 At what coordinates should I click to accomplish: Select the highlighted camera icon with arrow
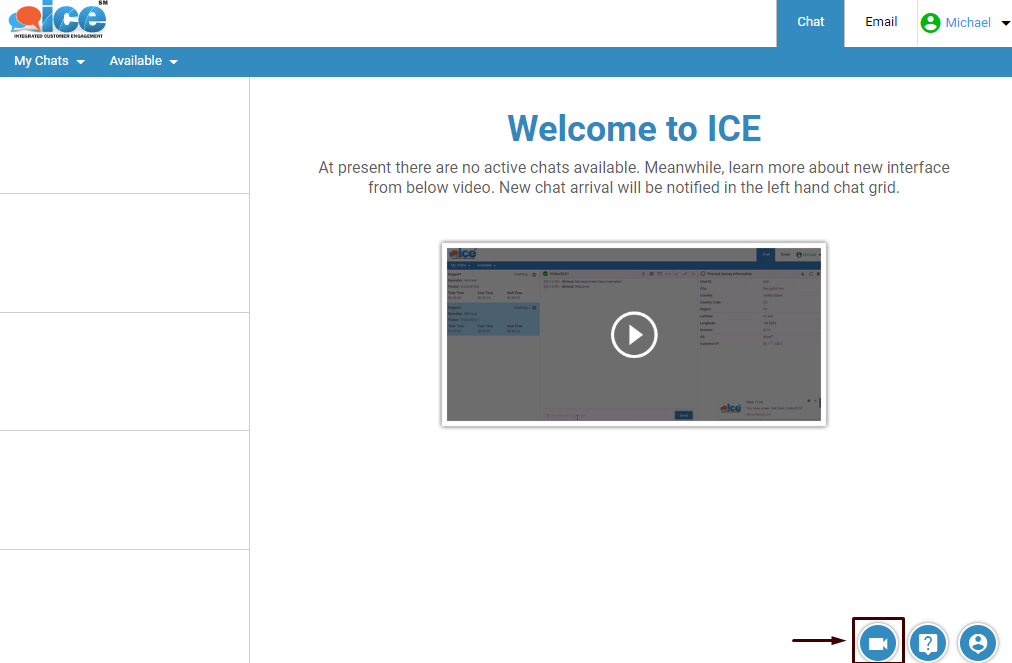(x=878, y=643)
